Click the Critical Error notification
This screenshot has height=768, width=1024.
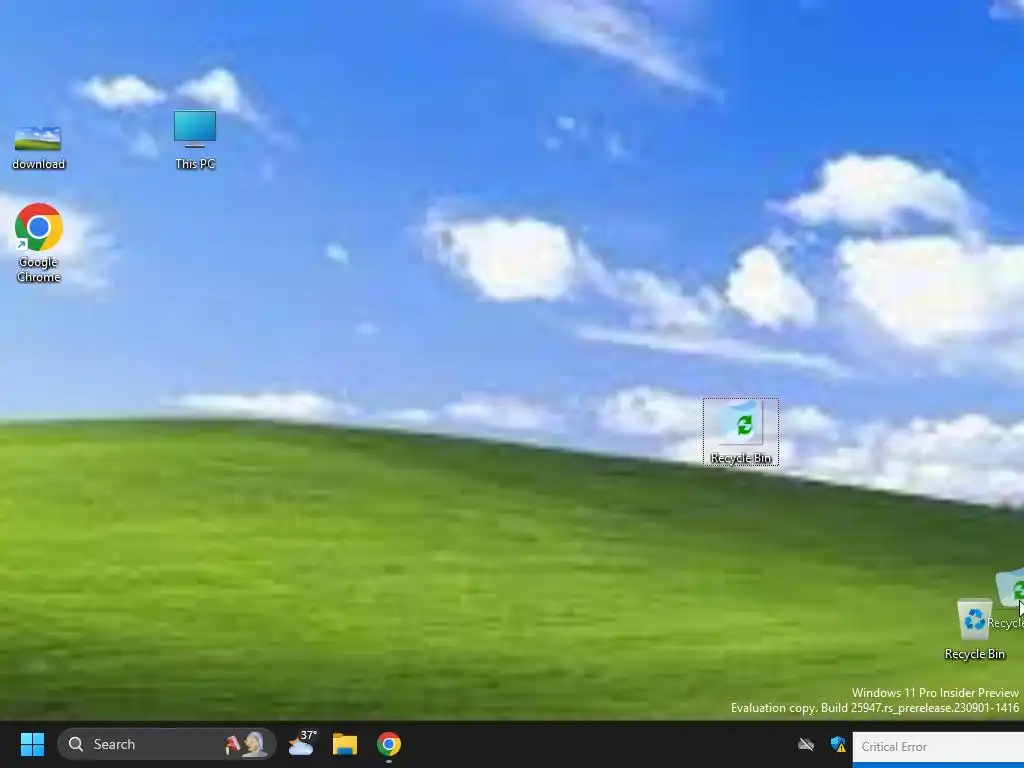(938, 747)
